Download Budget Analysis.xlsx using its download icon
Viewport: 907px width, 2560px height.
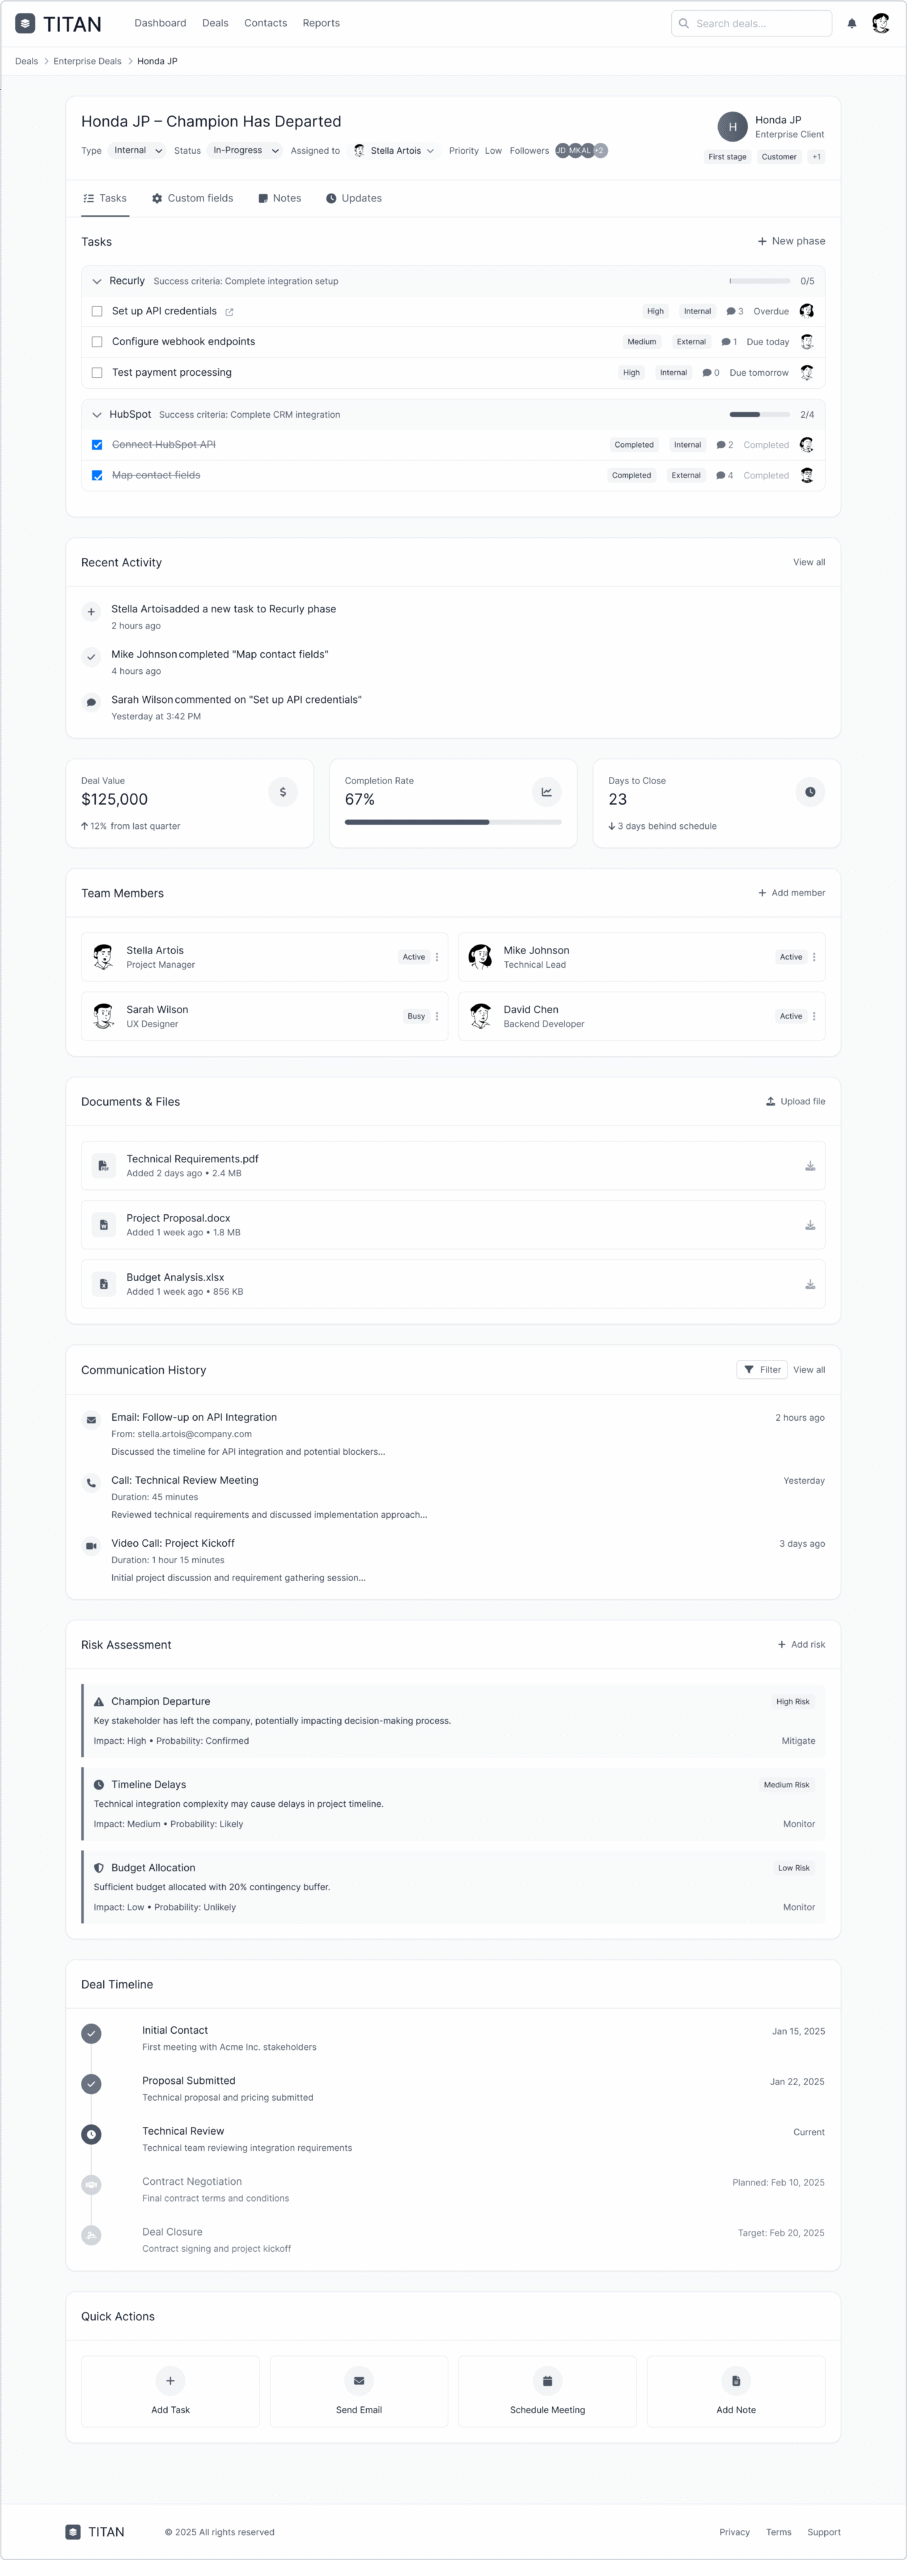point(810,1284)
